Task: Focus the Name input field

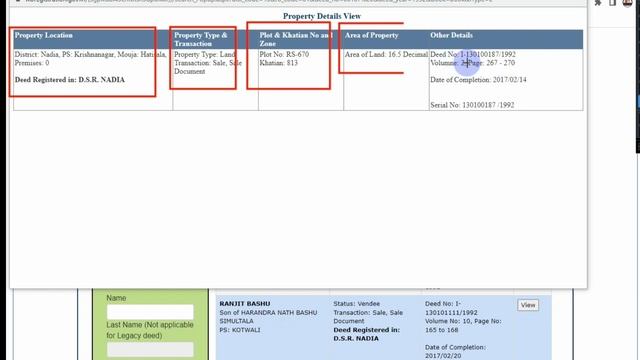Action: click(x=150, y=312)
